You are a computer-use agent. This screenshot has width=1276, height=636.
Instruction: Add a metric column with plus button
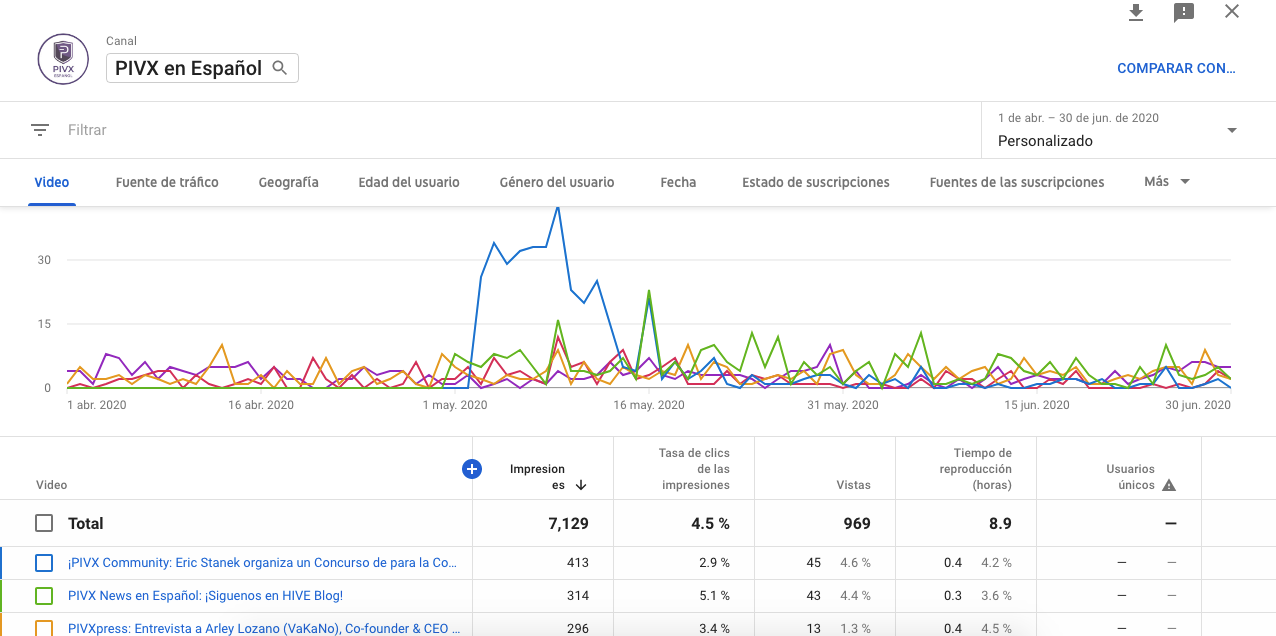tap(472, 468)
